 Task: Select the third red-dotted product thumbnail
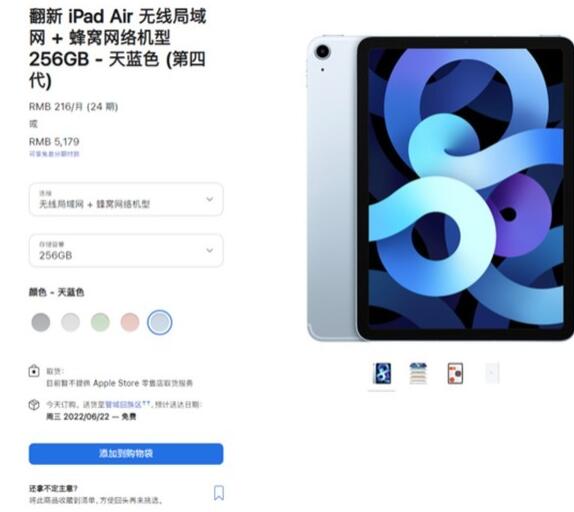[455, 373]
